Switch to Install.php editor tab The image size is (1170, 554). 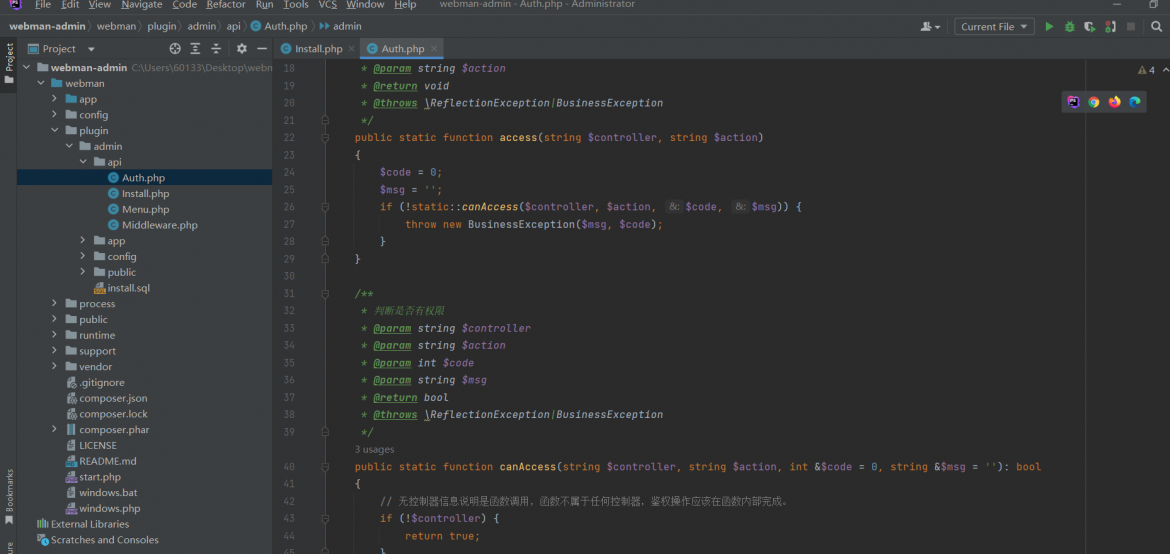(319, 49)
